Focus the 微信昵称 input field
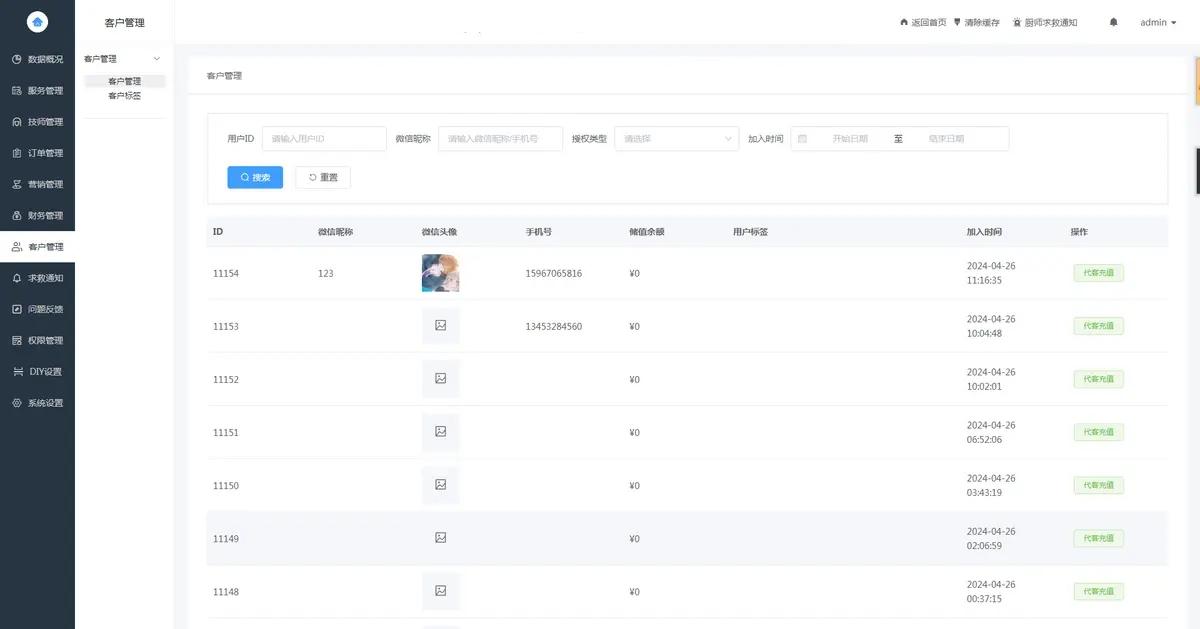Screen dimensions: 1200x629 (x=500, y=139)
